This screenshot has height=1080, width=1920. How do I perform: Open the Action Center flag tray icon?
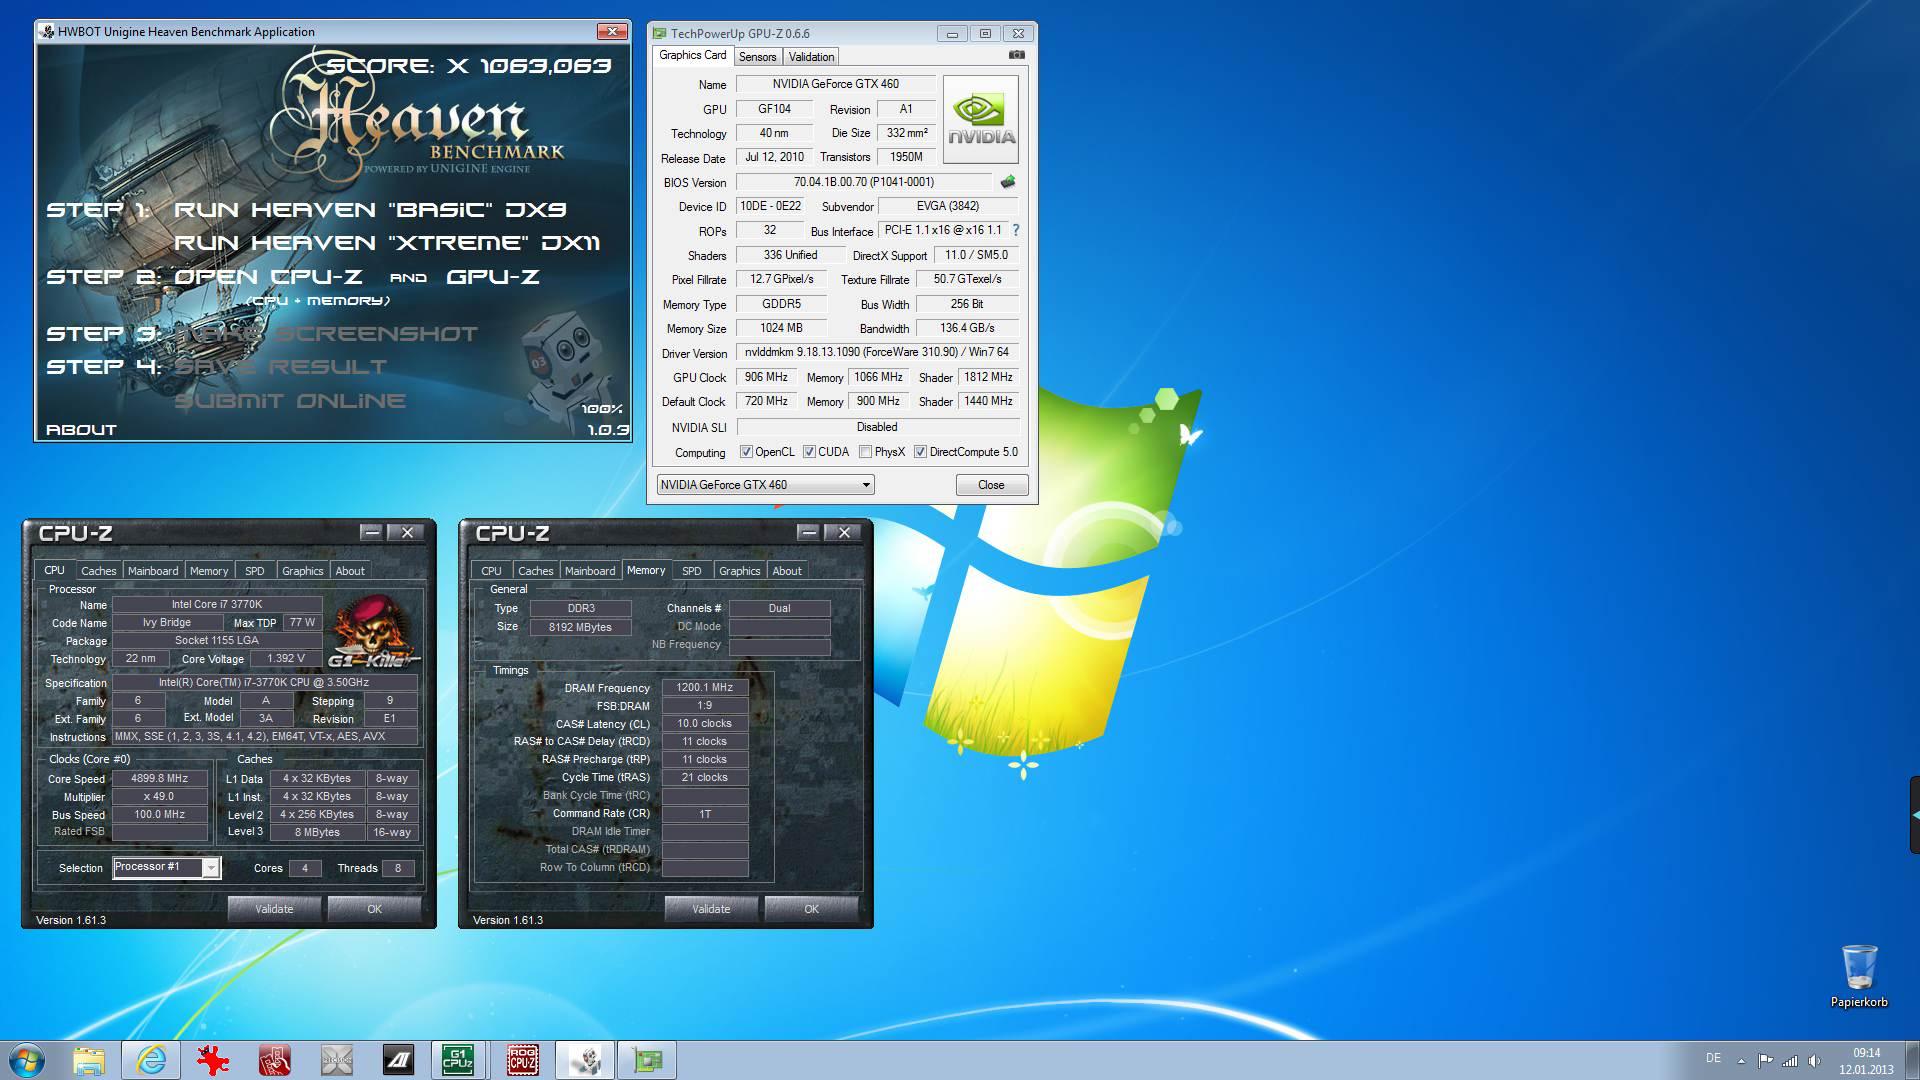click(x=1766, y=1060)
